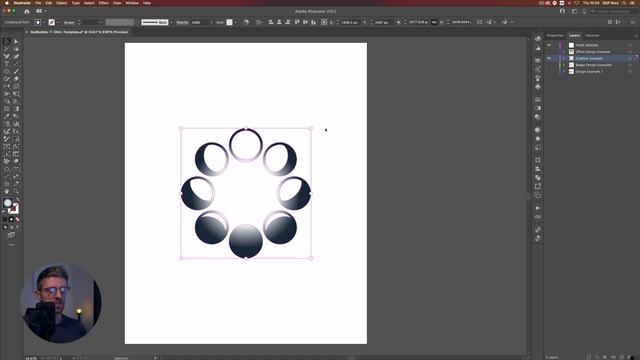
Task: Select the Selection tool (black arrow)
Action: (x=7, y=41)
